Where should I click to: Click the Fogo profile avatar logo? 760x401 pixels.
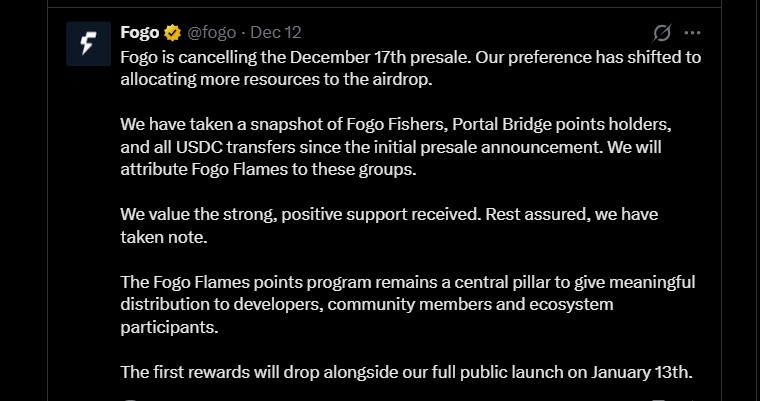pyautogui.click(x=88, y=44)
